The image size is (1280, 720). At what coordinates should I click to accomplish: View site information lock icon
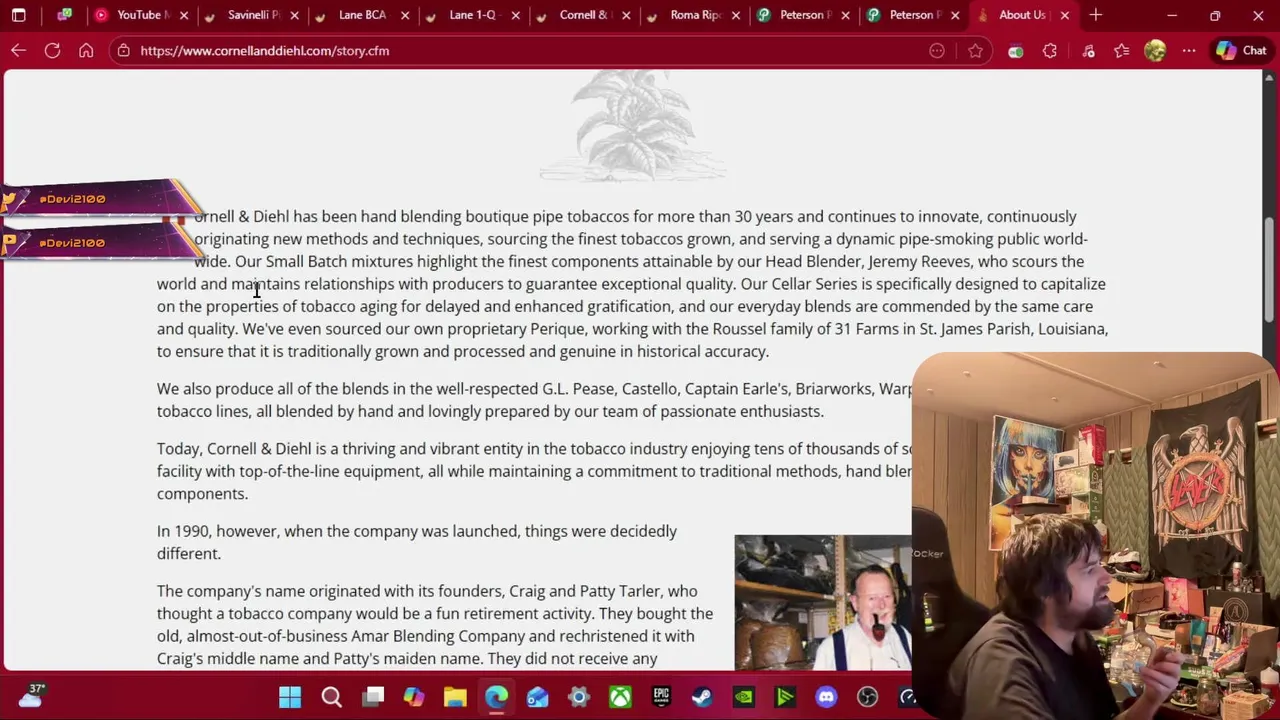(x=123, y=51)
